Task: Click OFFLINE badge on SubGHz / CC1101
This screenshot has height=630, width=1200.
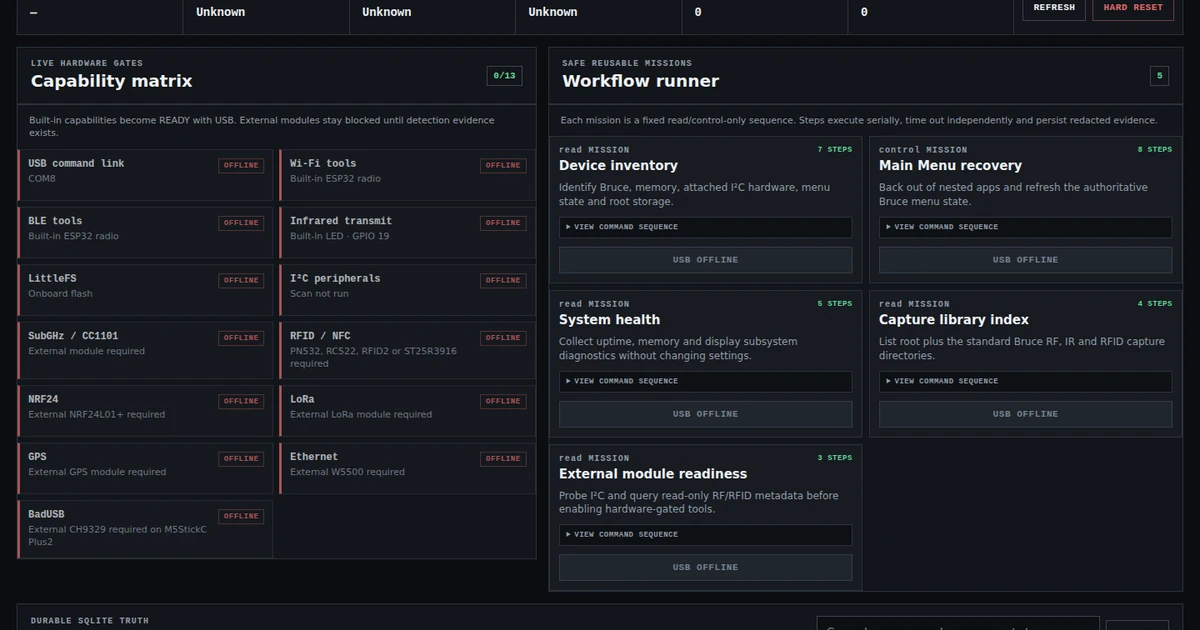Action: (241, 338)
